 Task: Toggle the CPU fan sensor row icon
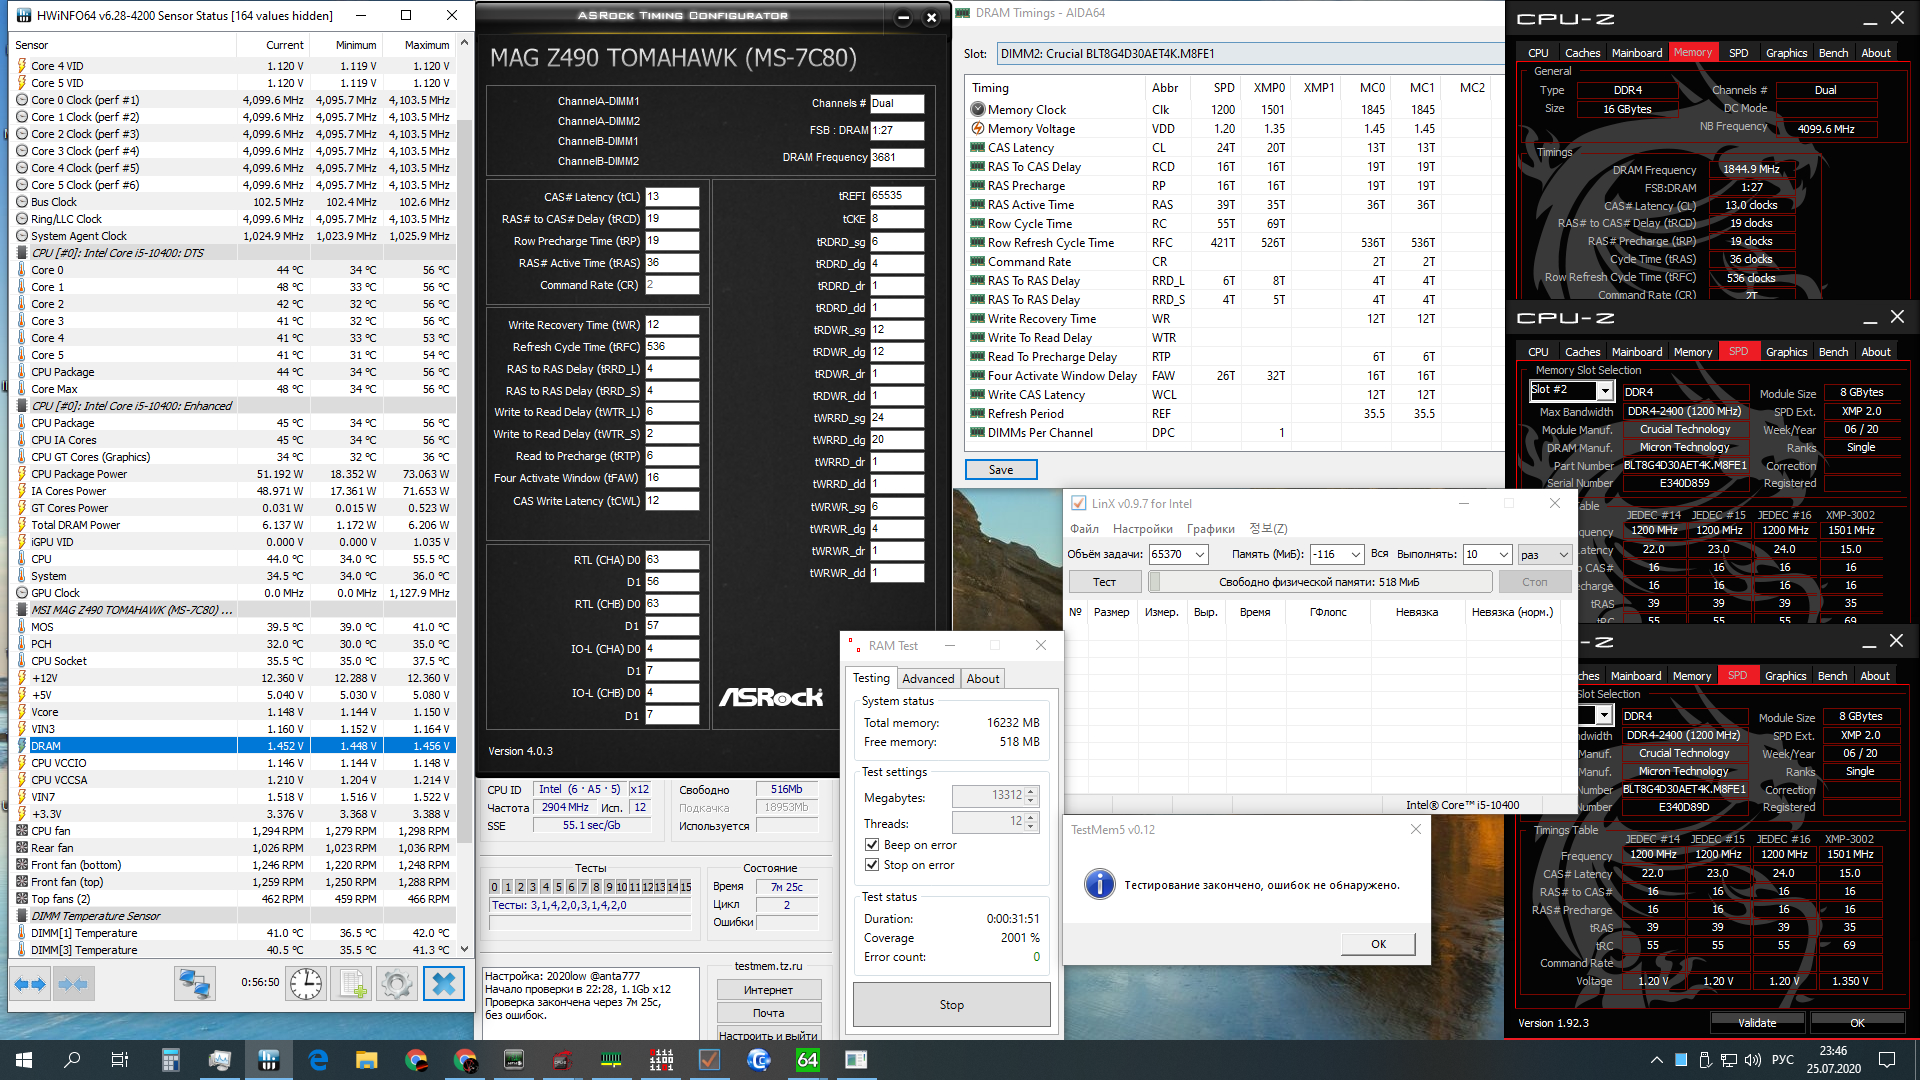(22, 831)
